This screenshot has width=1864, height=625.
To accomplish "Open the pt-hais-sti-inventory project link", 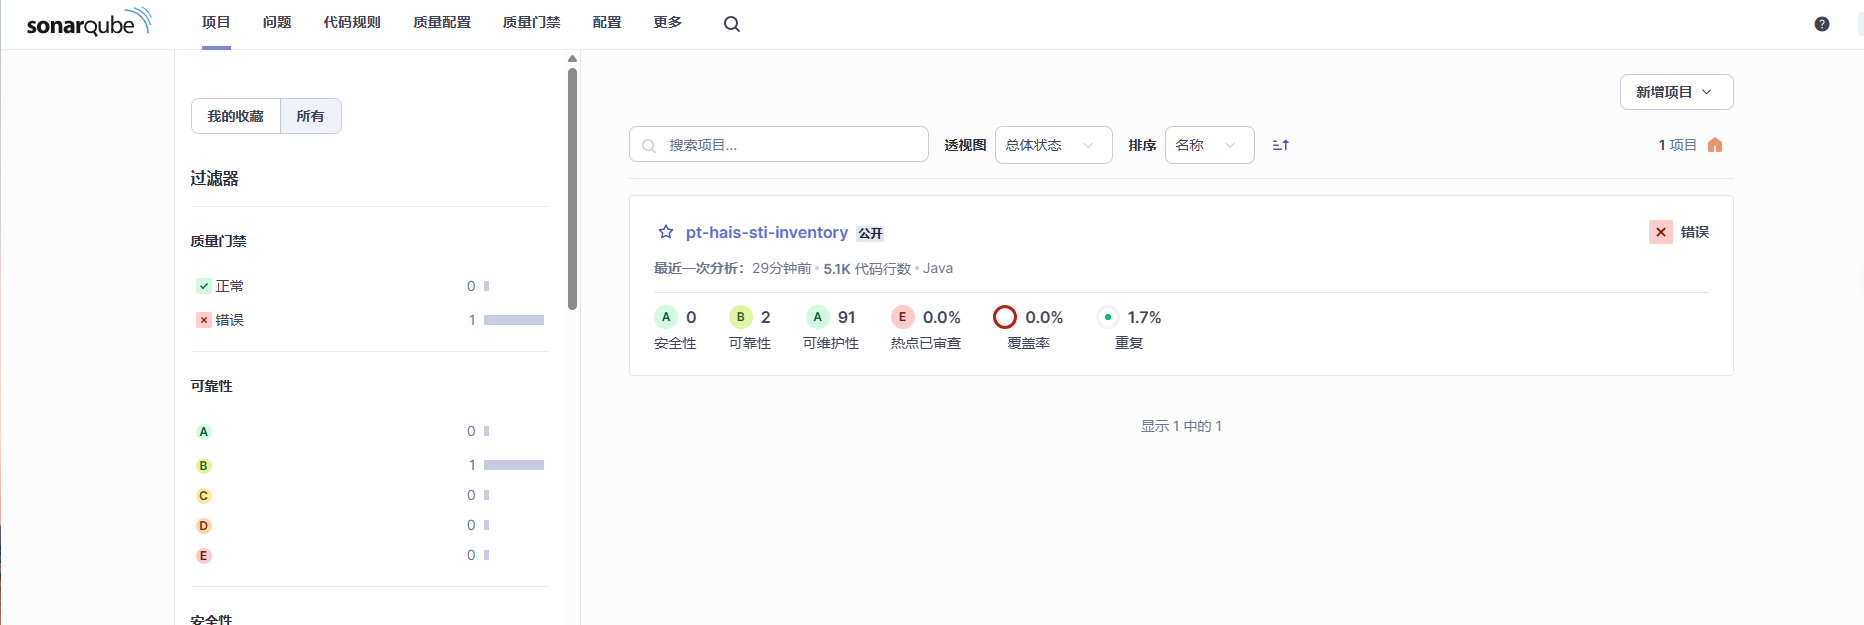I will pyautogui.click(x=767, y=232).
